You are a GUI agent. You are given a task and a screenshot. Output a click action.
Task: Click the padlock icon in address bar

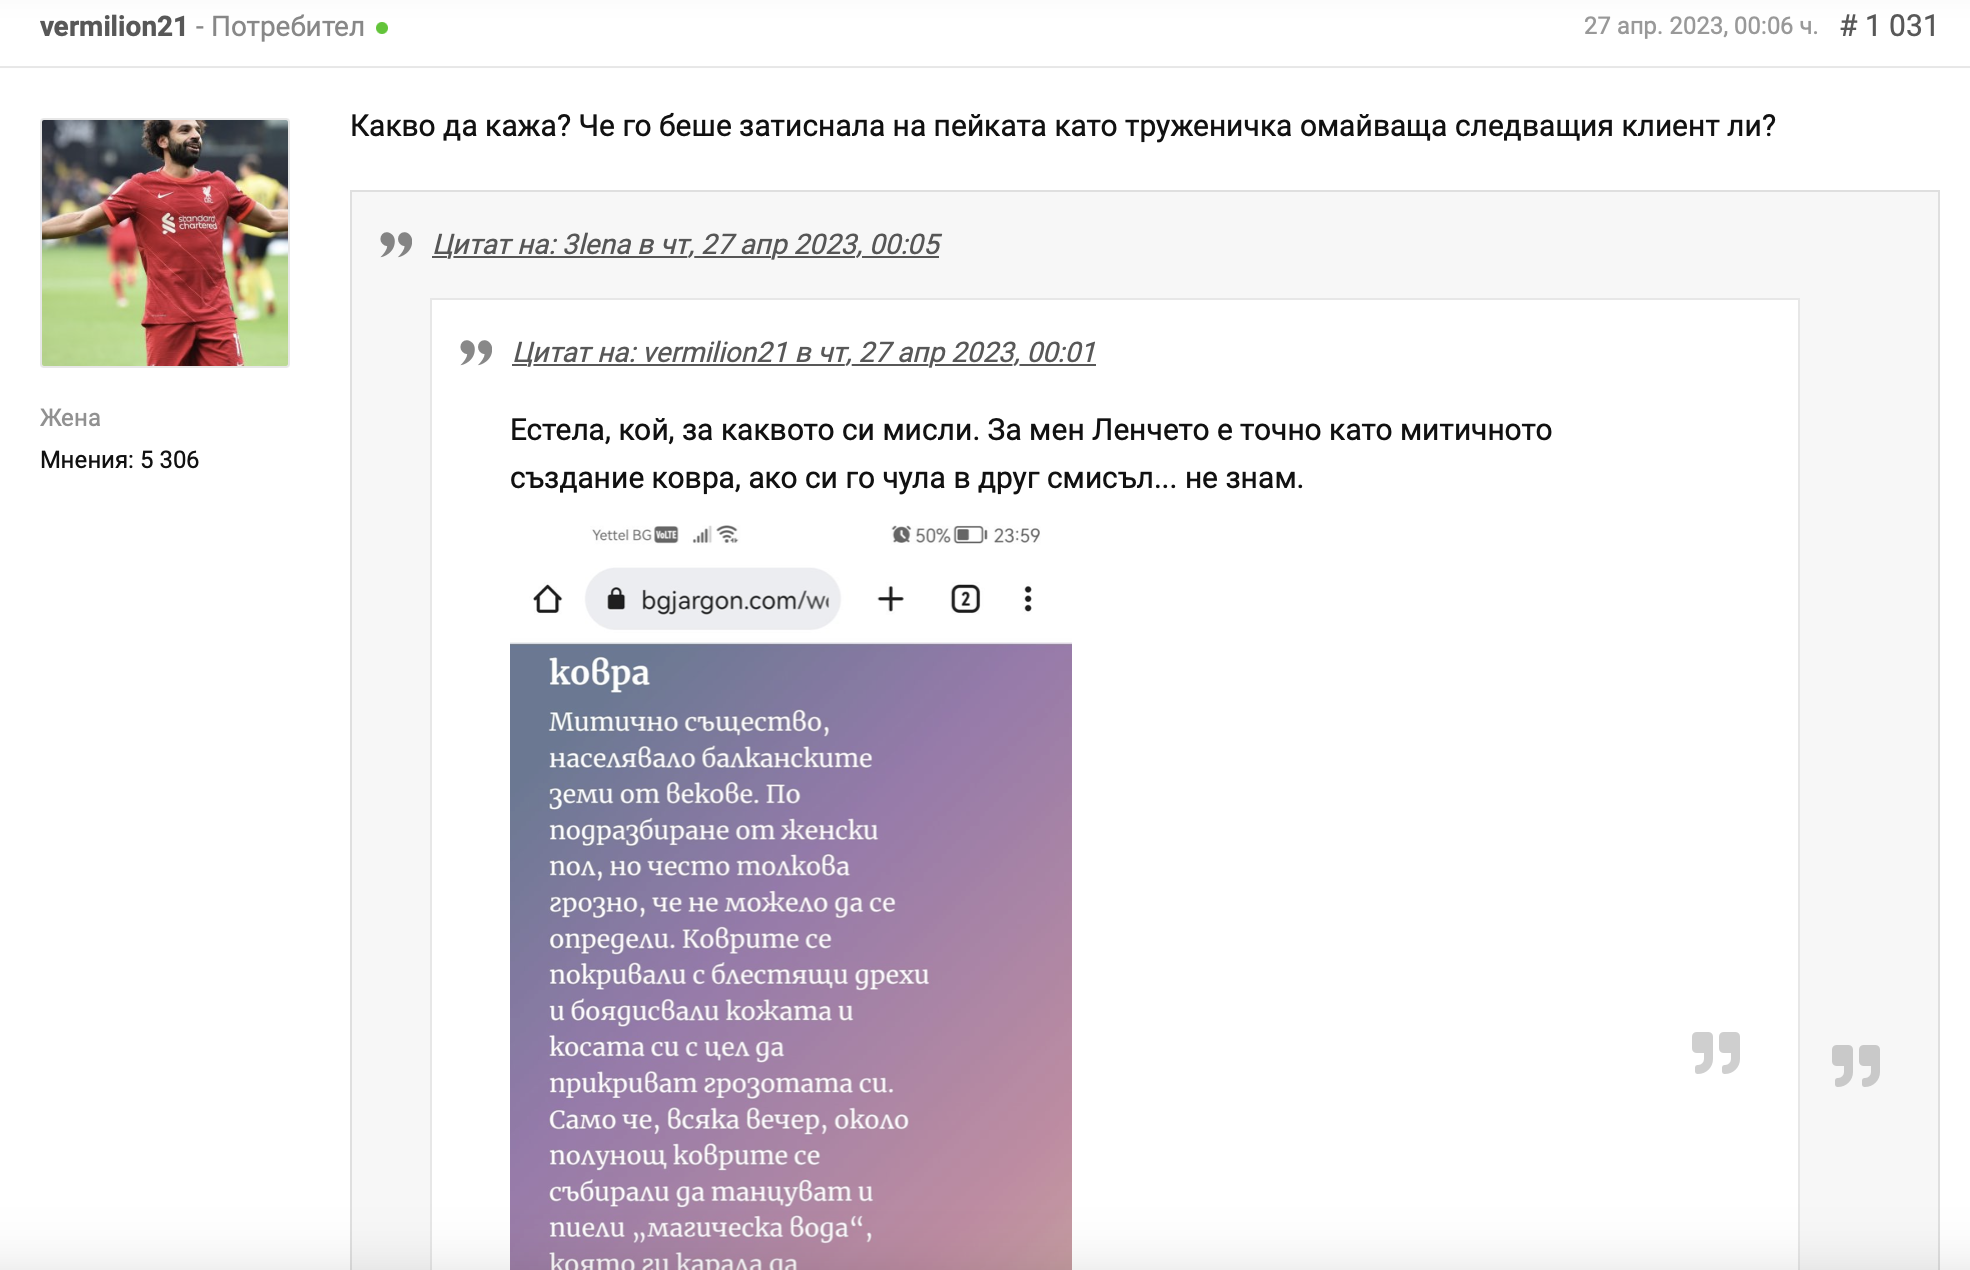[616, 599]
